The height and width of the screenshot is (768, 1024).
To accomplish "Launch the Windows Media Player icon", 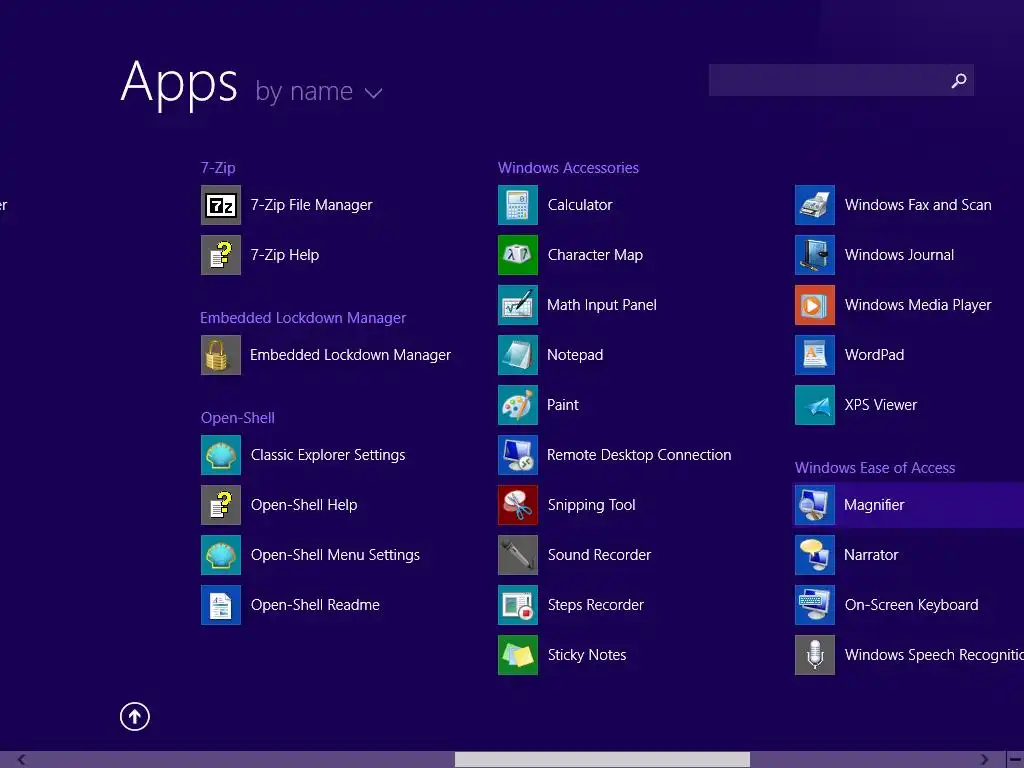I will coord(815,305).
